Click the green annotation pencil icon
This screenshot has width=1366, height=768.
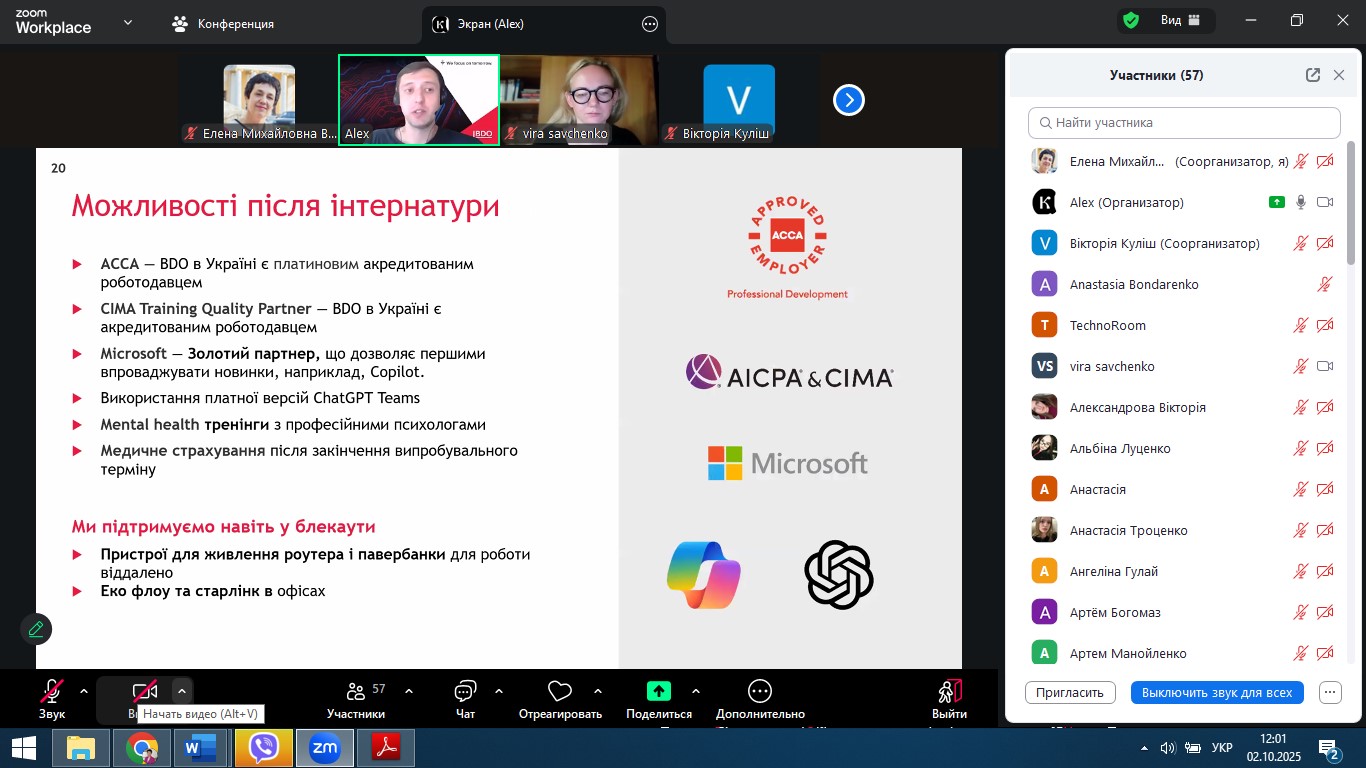tap(36, 629)
